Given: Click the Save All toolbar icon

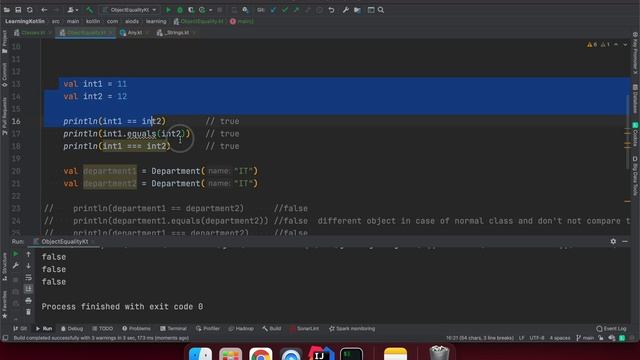Looking at the screenshot, I should coord(18,10).
